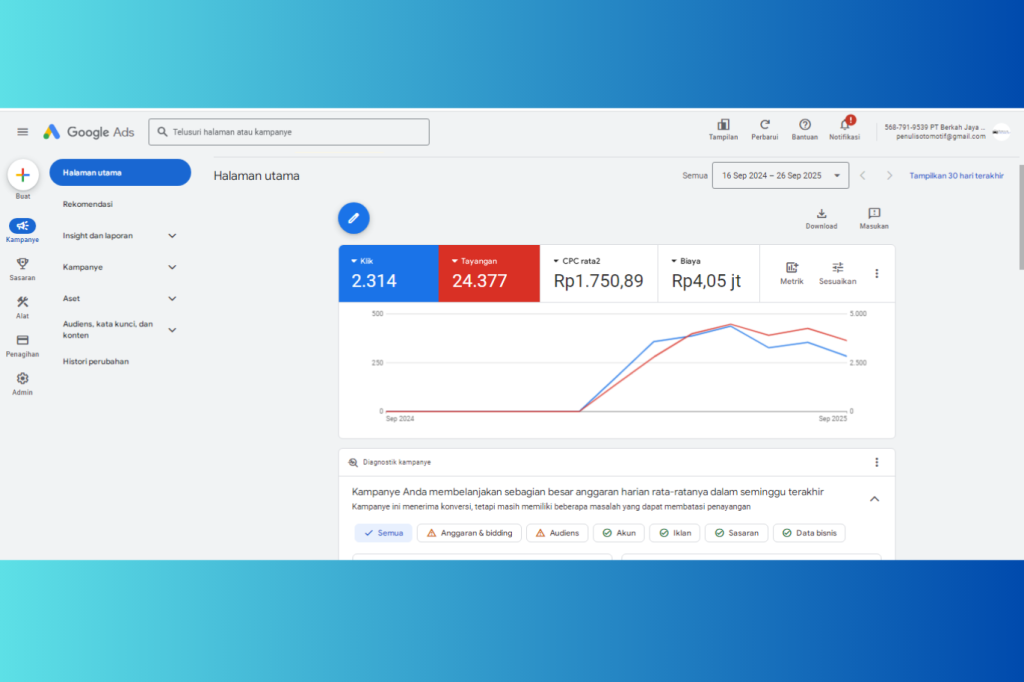The height and width of the screenshot is (682, 1024).
Task: Click the blue pencil edit button
Action: [353, 217]
